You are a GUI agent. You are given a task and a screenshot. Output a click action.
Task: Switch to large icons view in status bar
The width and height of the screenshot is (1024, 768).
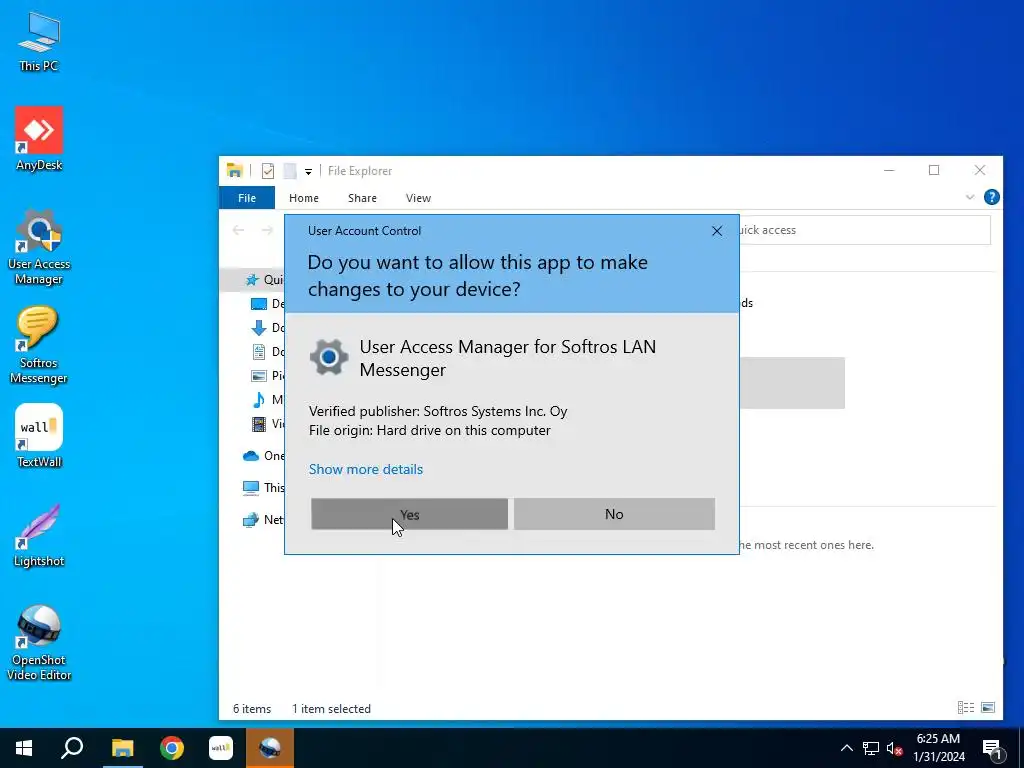click(988, 708)
